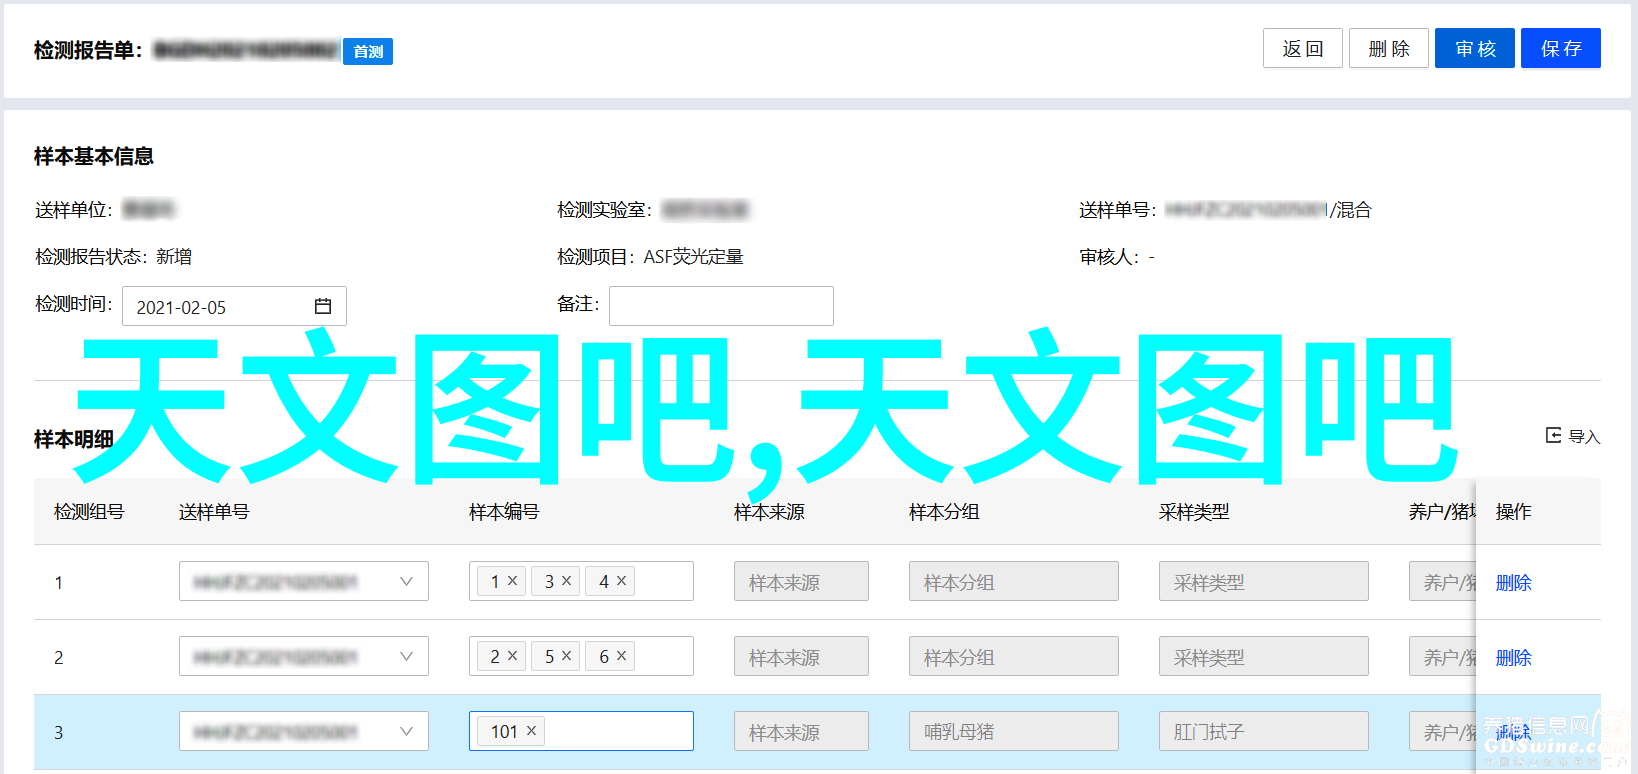Screen dimensions: 1638x774
Task: Click 样本来源 field in row 3
Action: coord(801,731)
